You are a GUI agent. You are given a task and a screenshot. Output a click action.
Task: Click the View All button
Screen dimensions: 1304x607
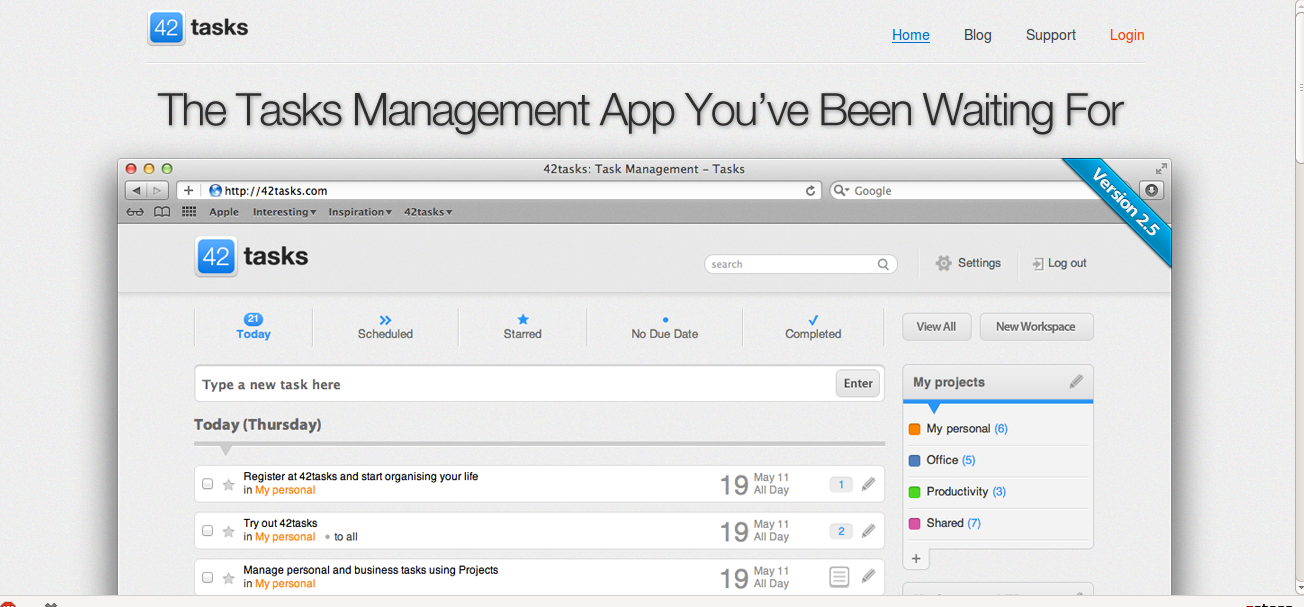click(x=936, y=327)
